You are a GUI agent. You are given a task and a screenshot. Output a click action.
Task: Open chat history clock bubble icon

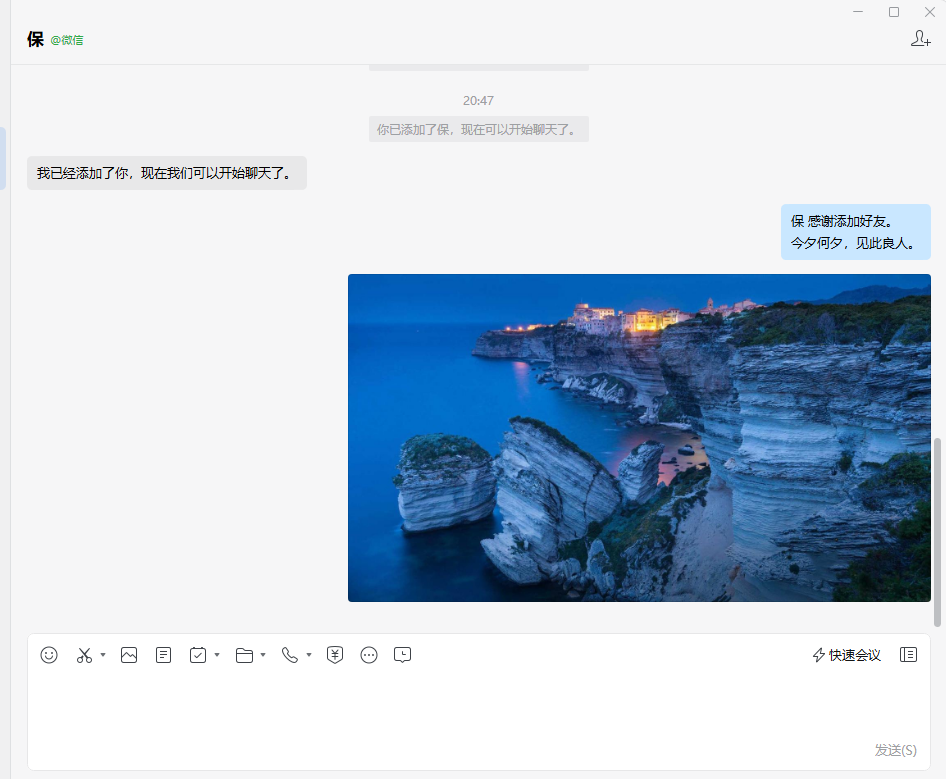[402, 655]
